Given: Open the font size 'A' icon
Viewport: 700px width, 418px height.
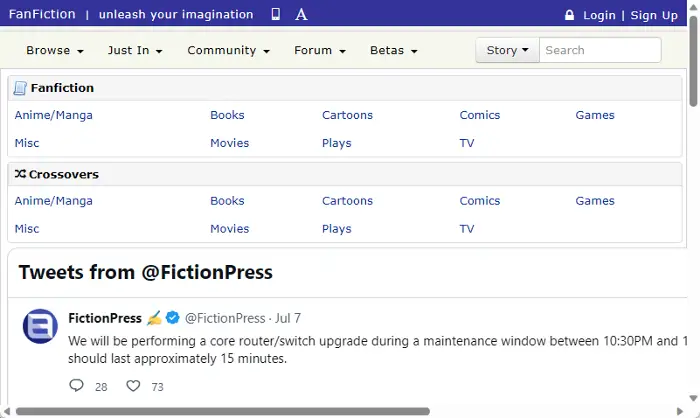Looking at the screenshot, I should [x=301, y=14].
